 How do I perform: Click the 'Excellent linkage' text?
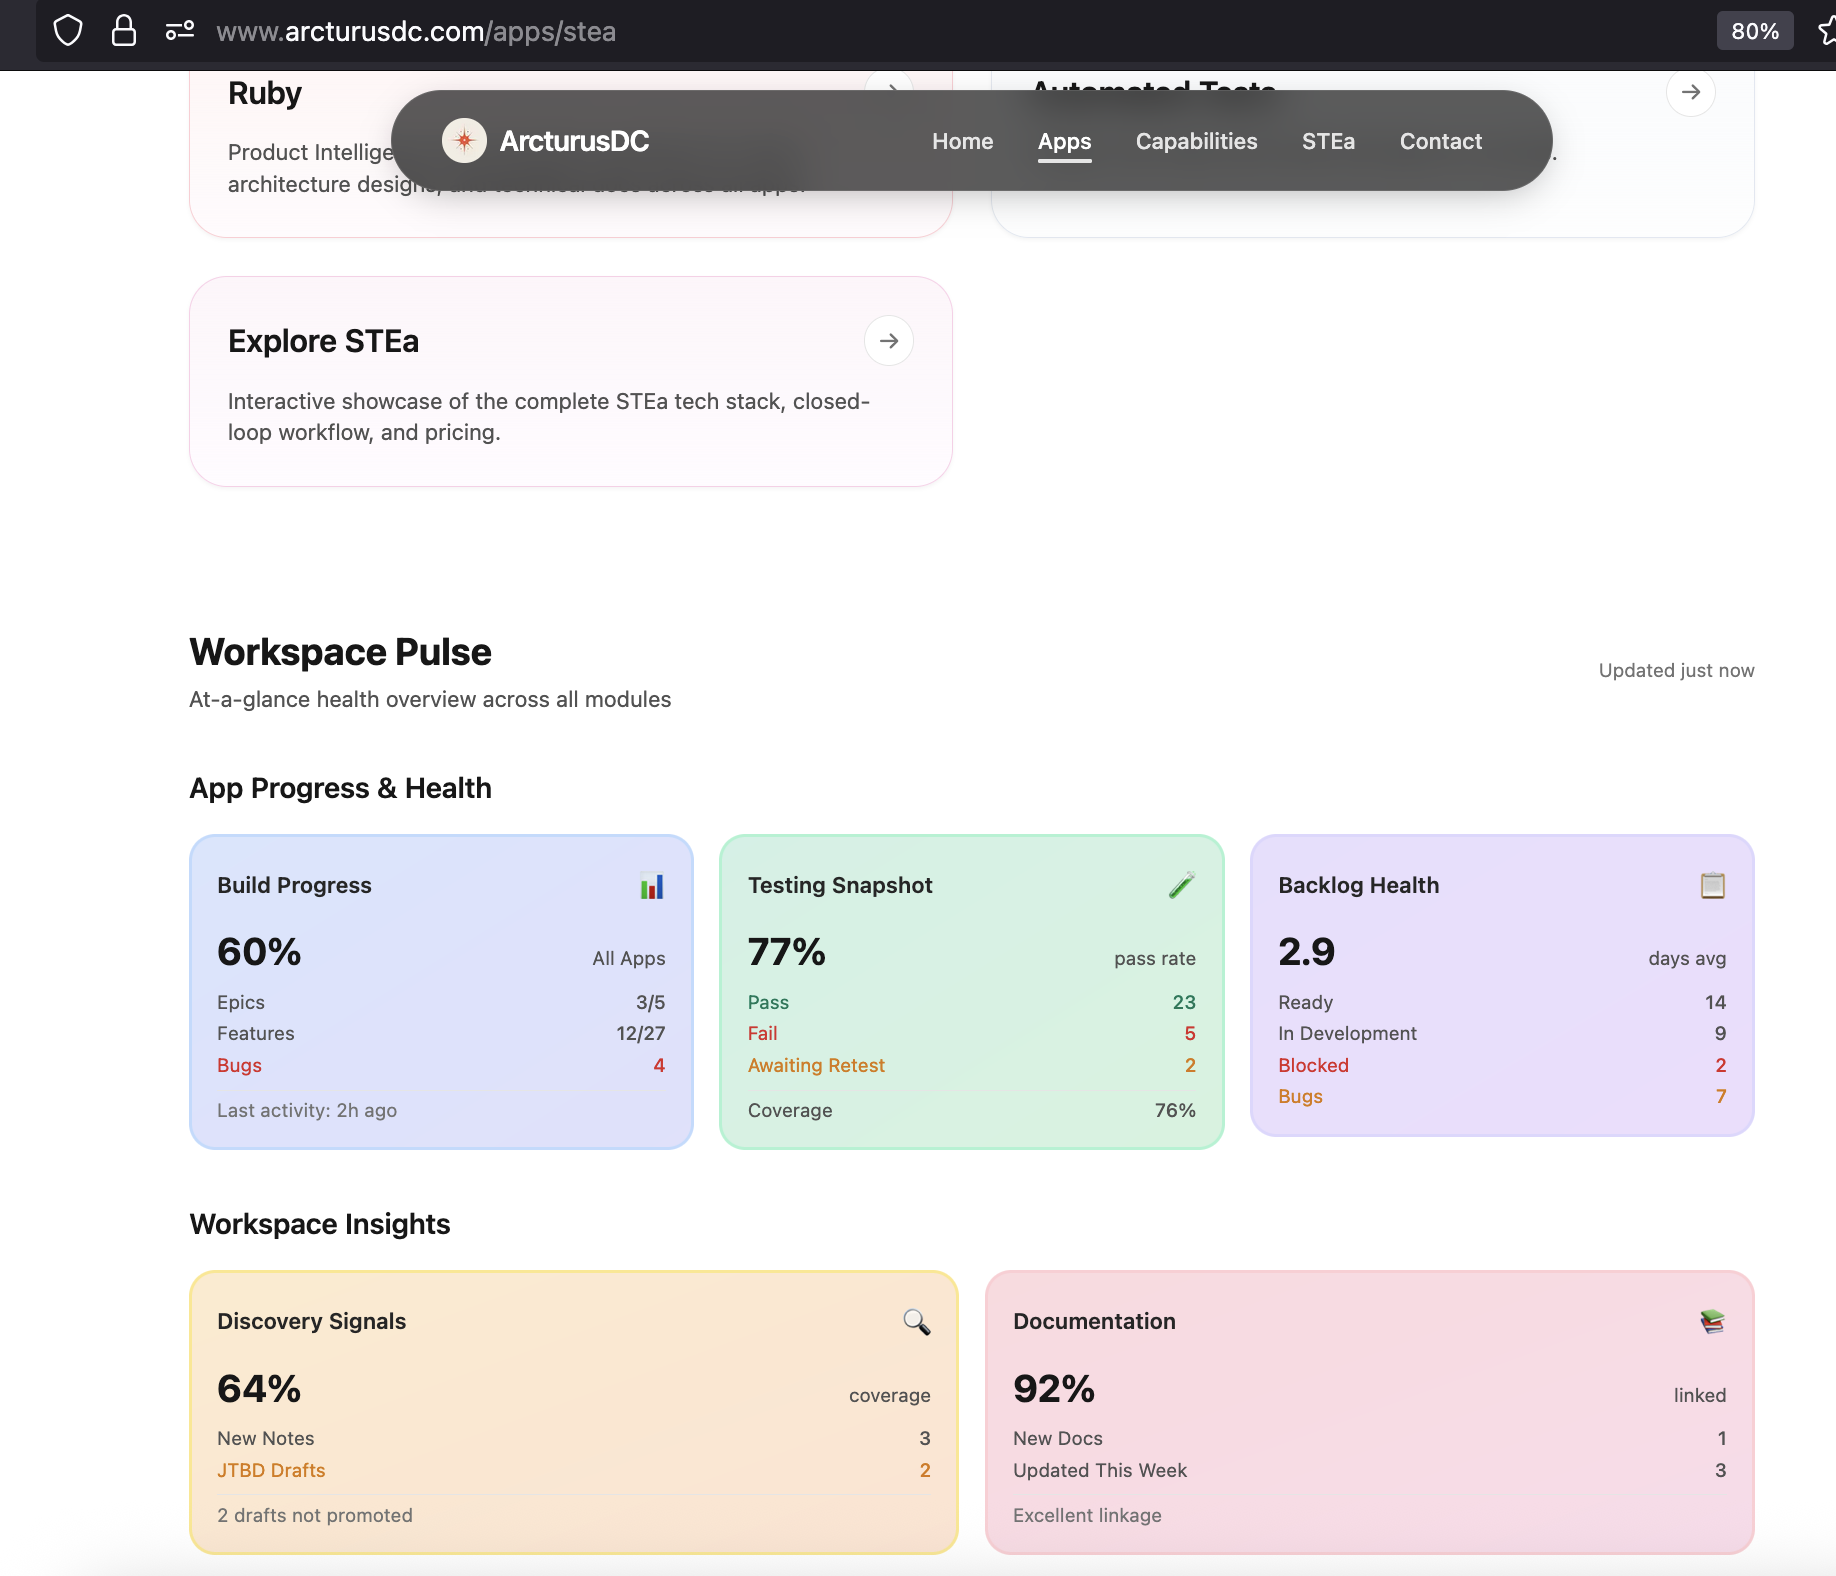[x=1087, y=1515]
